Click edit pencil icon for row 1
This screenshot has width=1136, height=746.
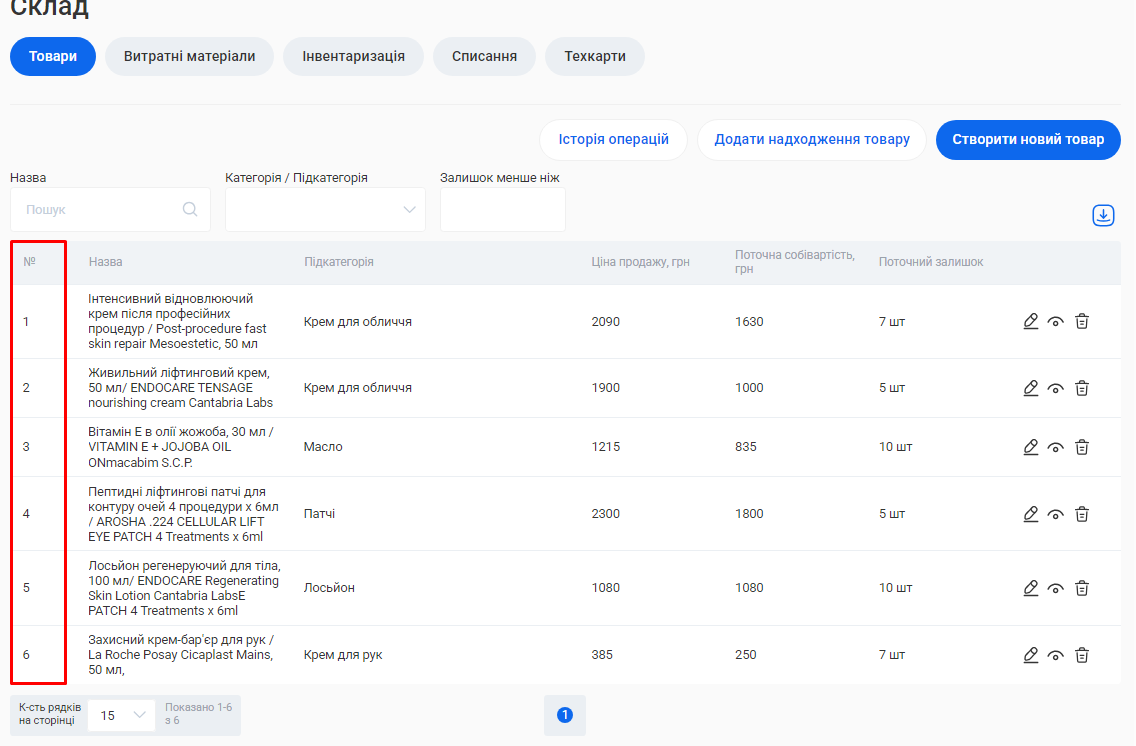coord(1031,321)
